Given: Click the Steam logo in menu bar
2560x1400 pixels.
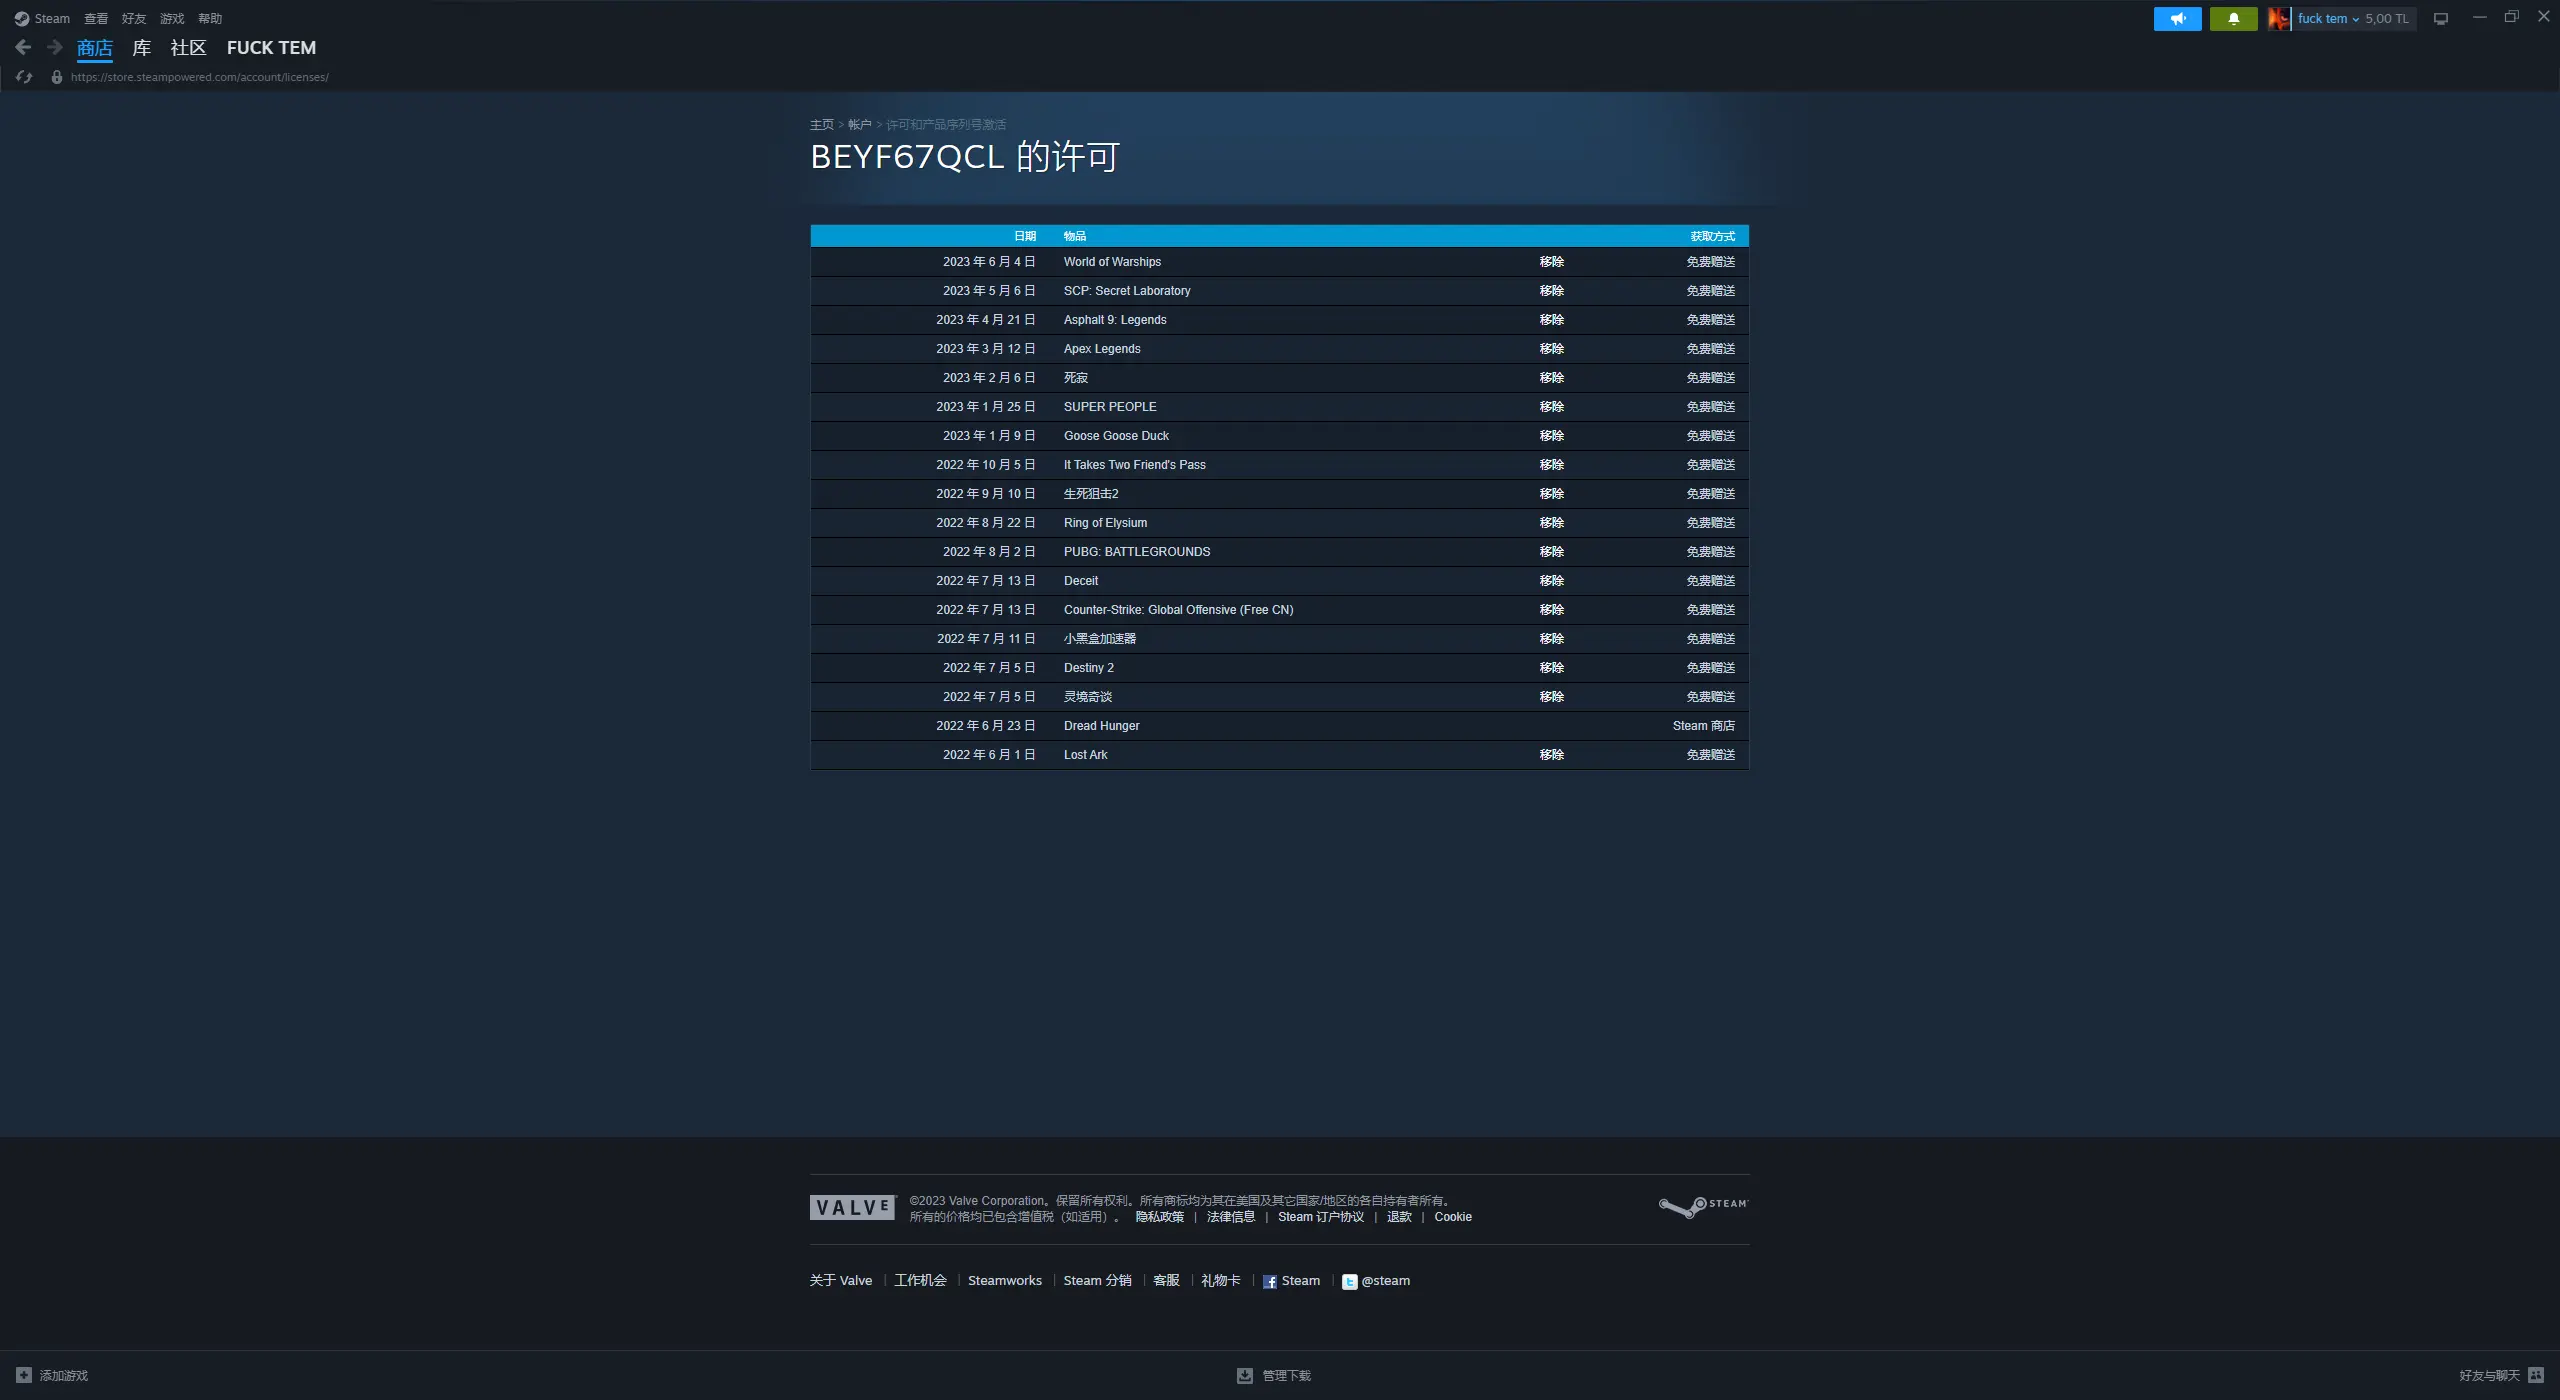Looking at the screenshot, I should [22, 18].
